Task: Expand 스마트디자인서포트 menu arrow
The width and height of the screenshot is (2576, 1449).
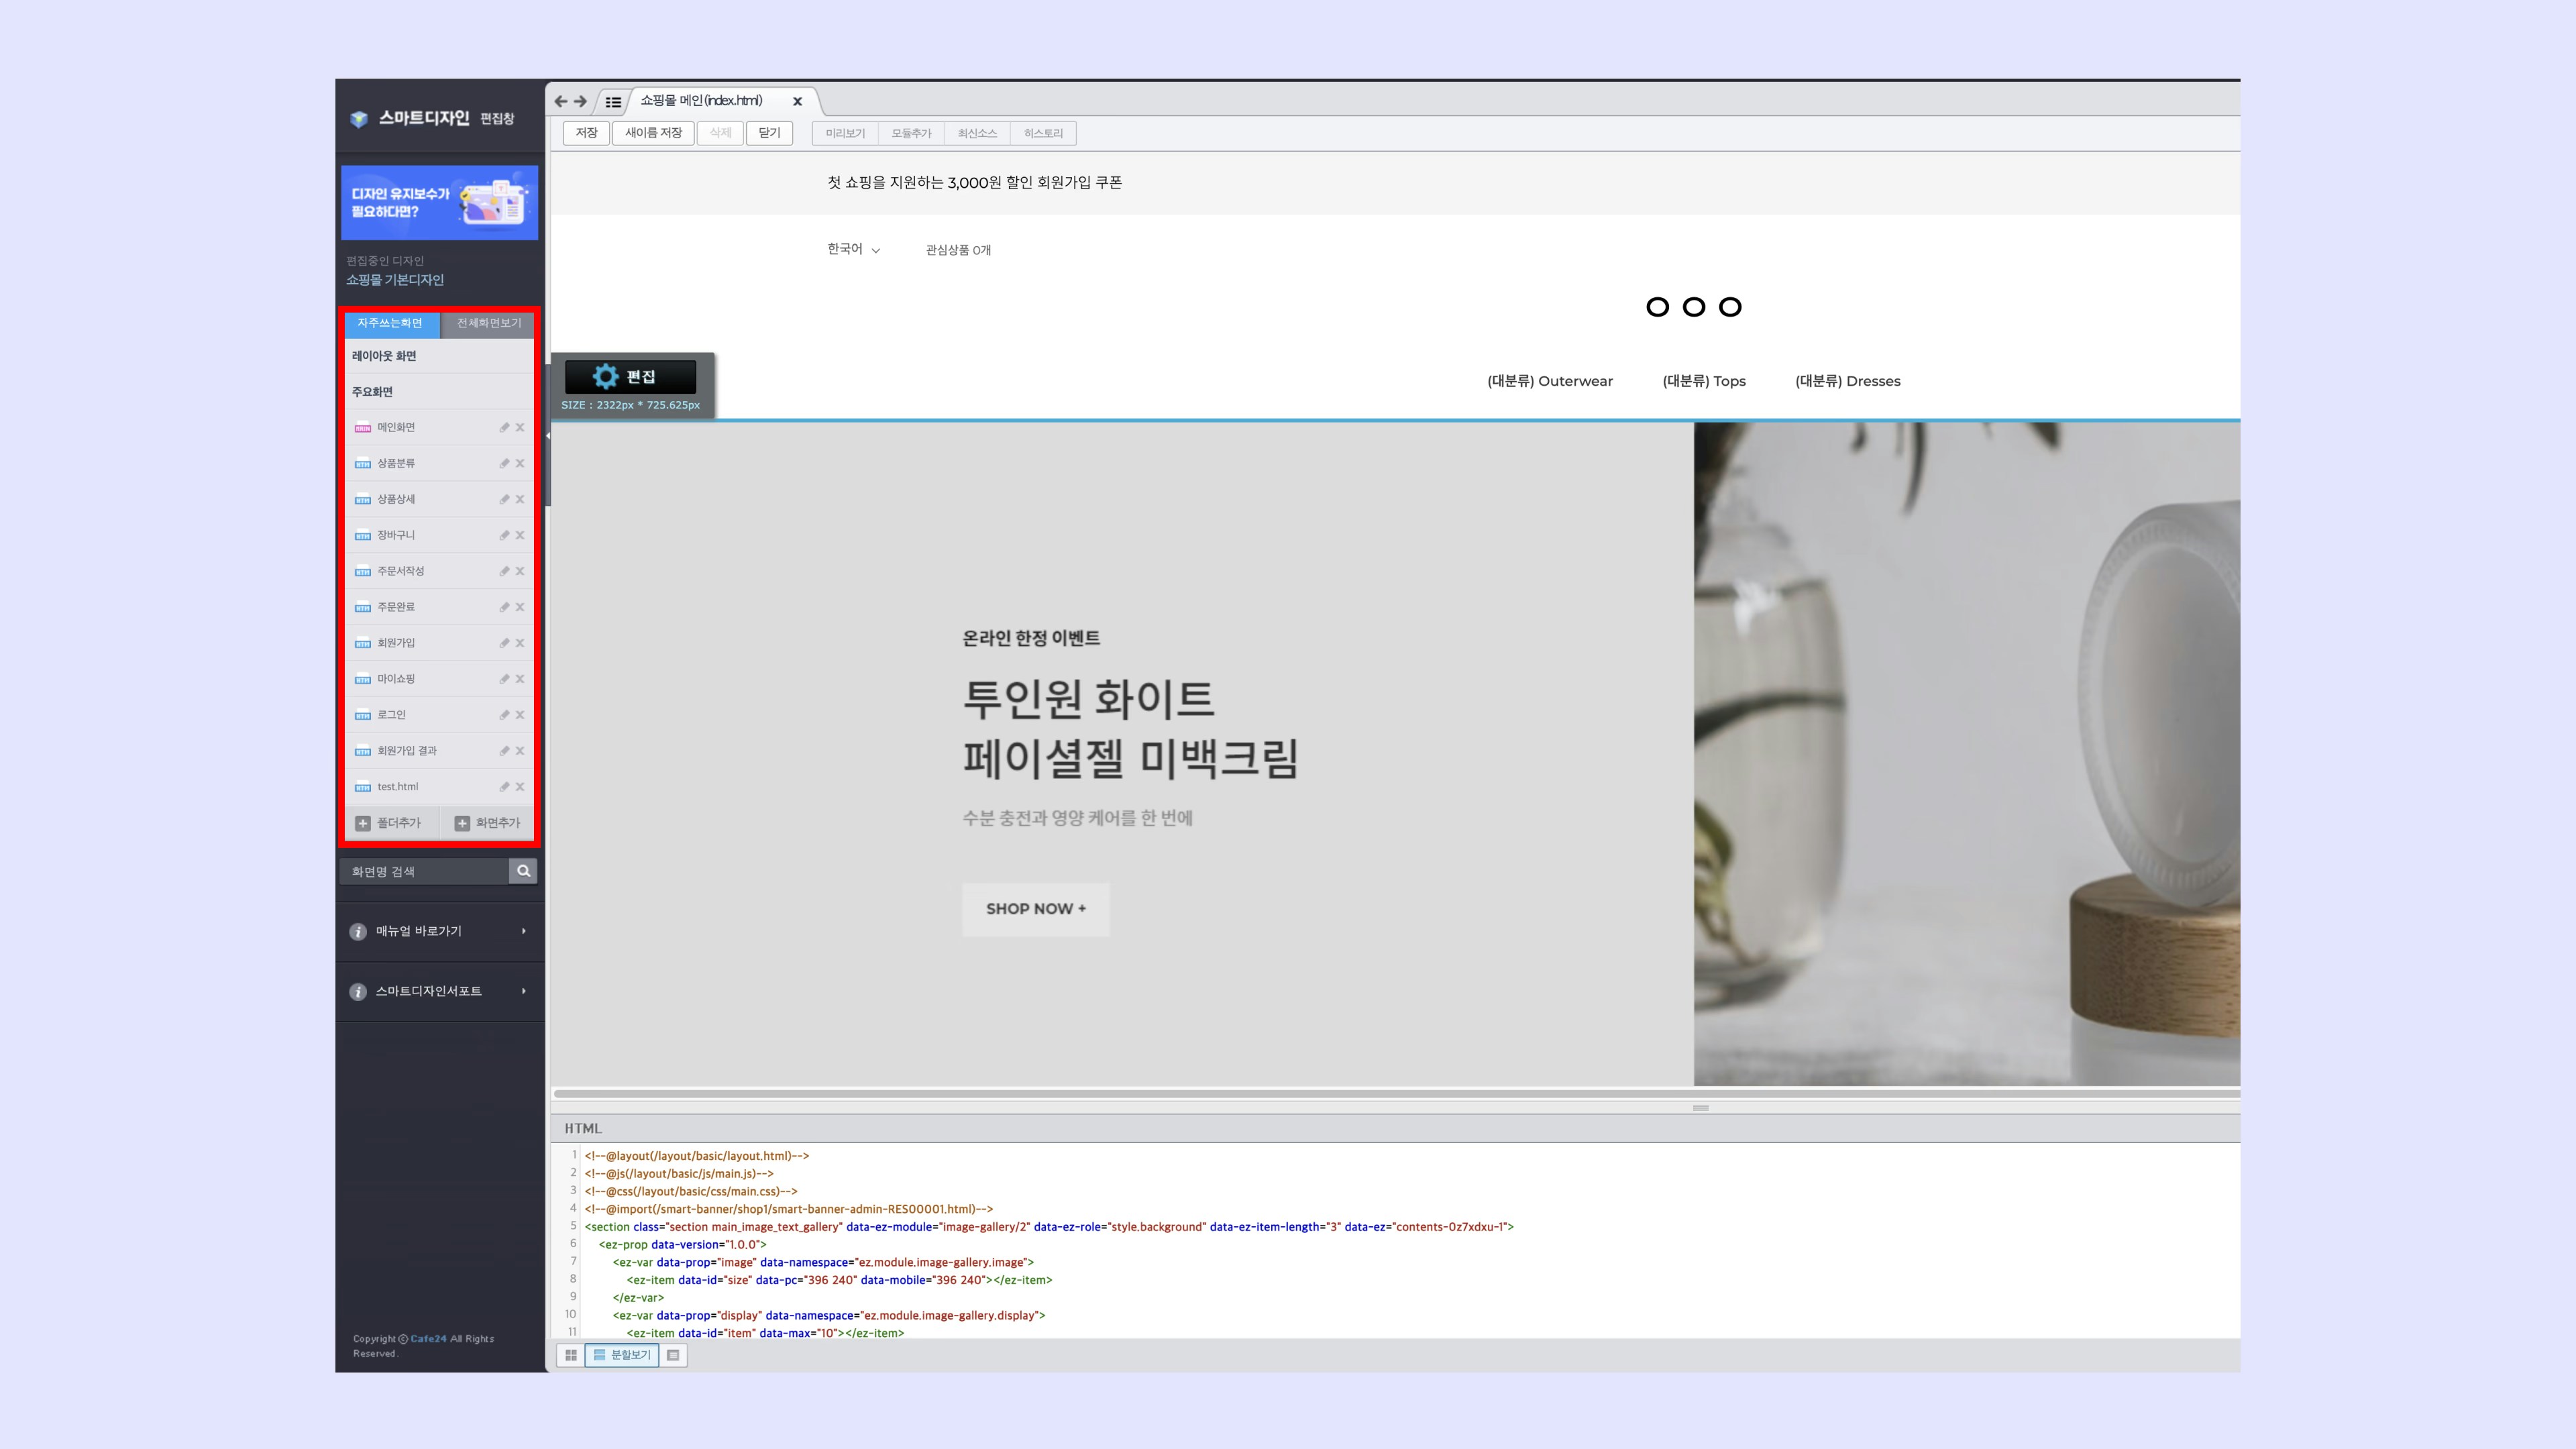Action: (523, 991)
